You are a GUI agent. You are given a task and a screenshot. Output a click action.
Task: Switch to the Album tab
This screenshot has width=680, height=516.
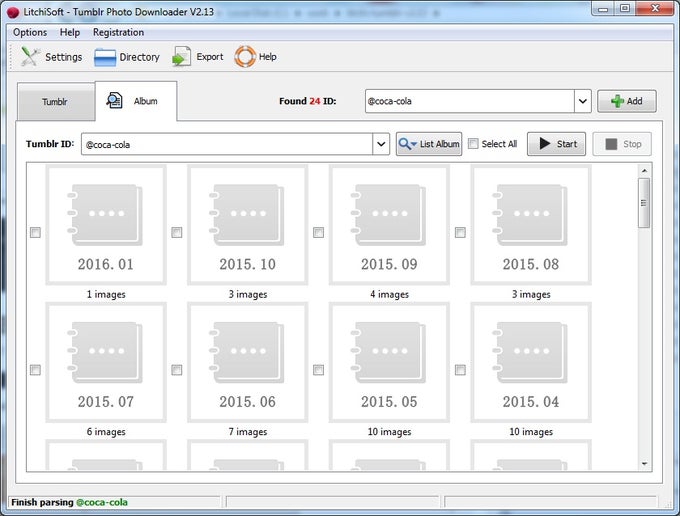coord(136,101)
